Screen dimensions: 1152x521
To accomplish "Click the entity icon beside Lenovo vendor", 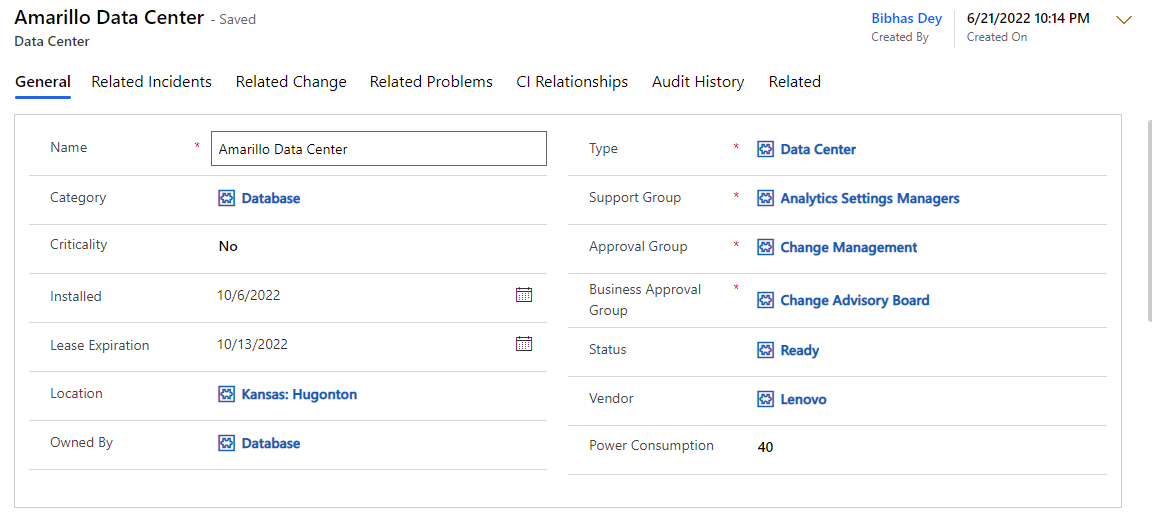I will (x=766, y=399).
